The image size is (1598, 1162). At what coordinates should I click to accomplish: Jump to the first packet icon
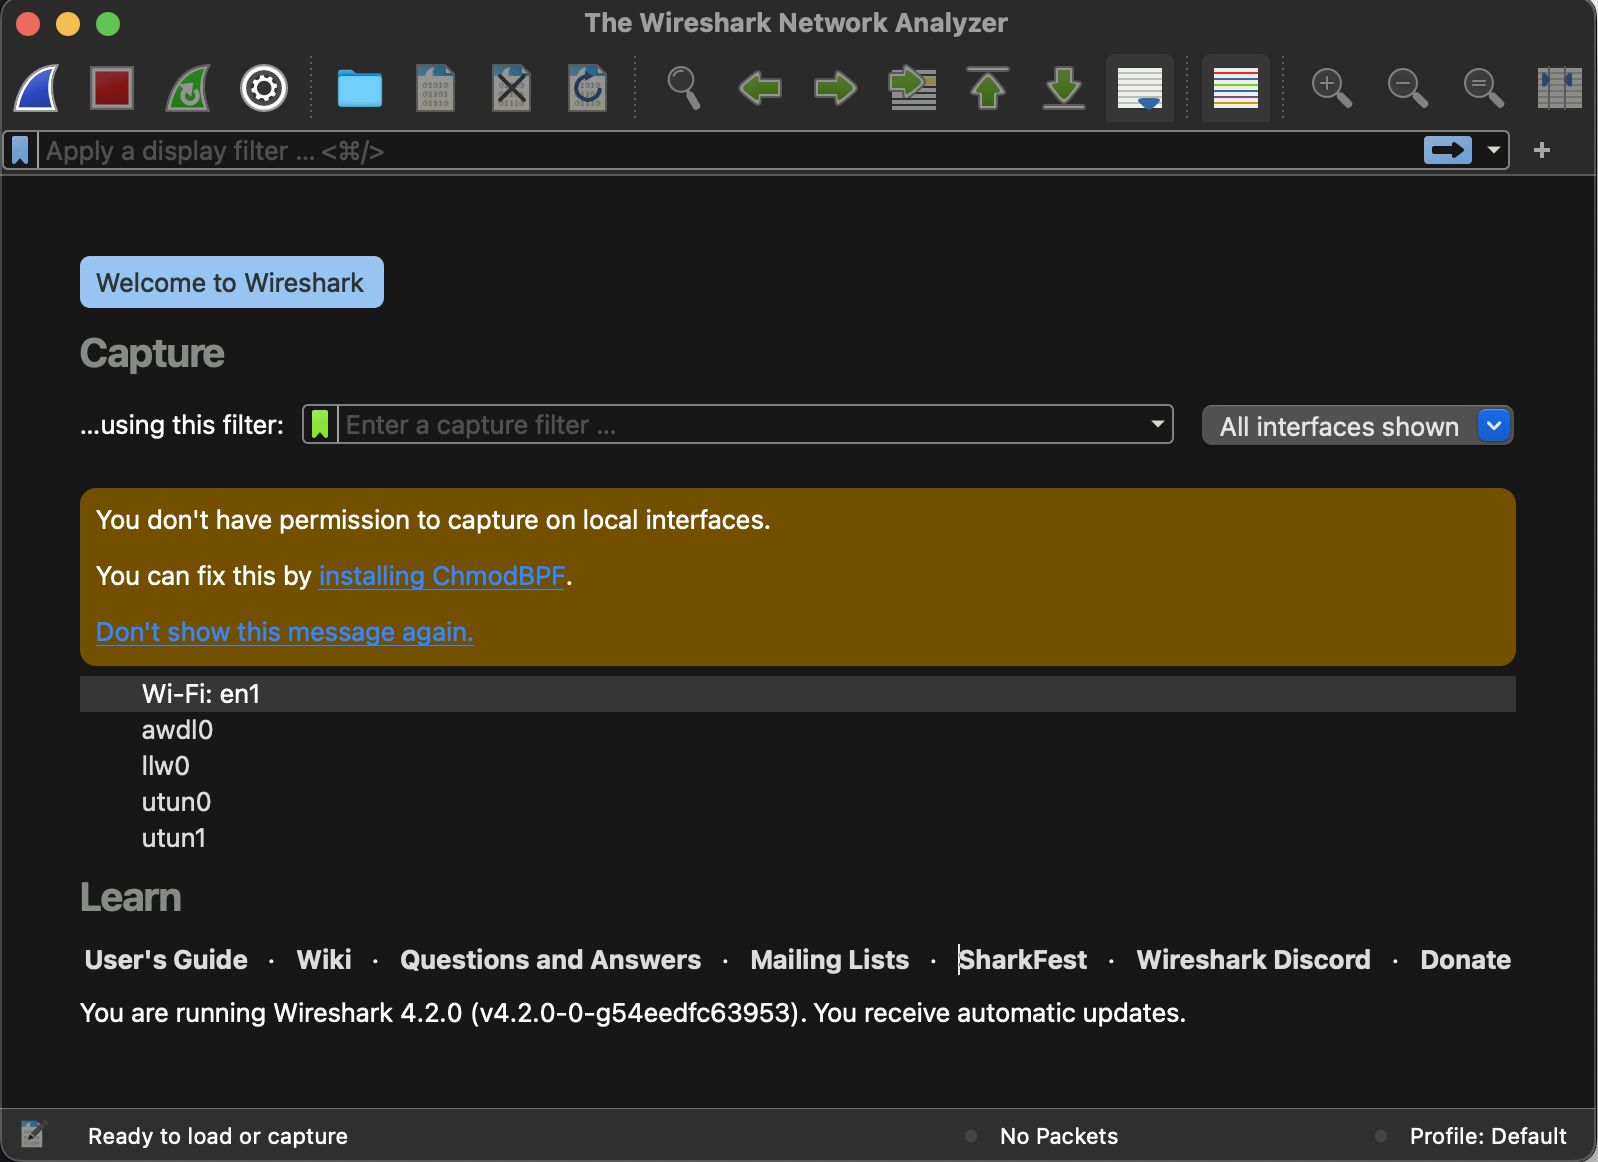[988, 88]
